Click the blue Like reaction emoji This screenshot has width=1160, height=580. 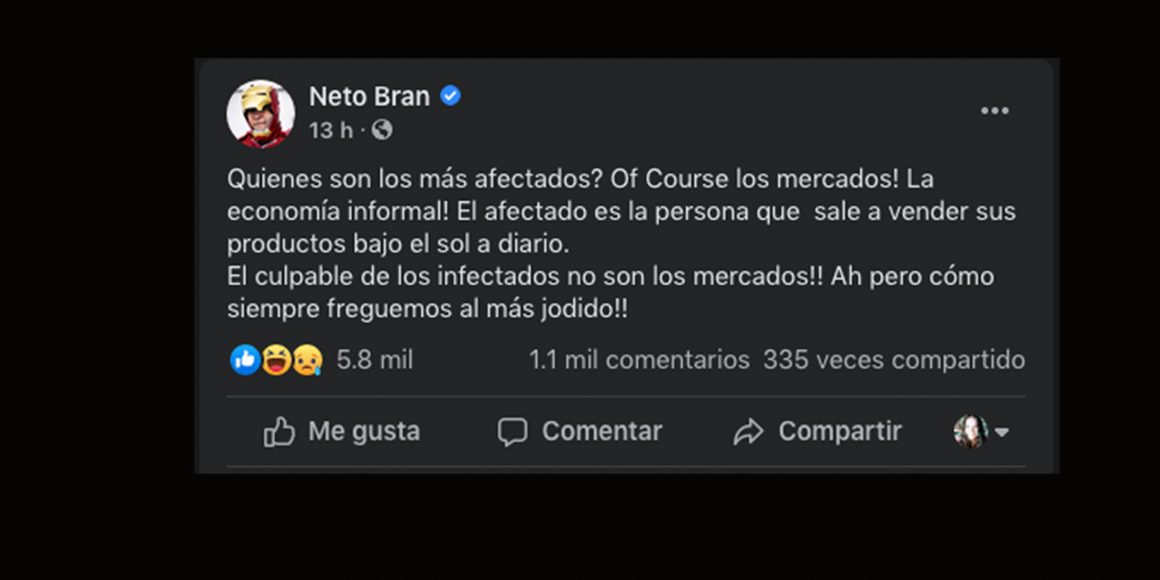coord(245,359)
